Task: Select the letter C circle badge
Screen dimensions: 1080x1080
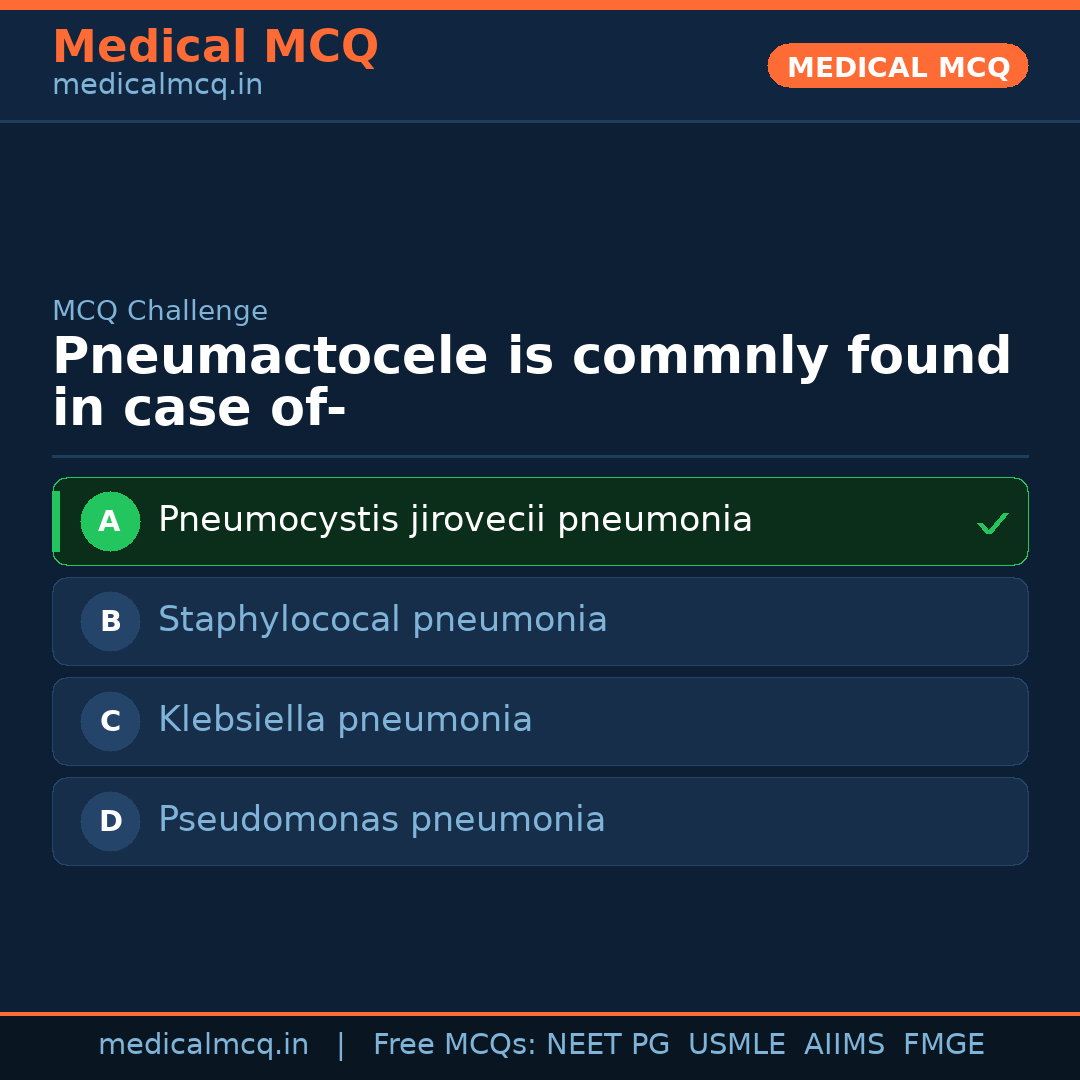Action: 110,721
